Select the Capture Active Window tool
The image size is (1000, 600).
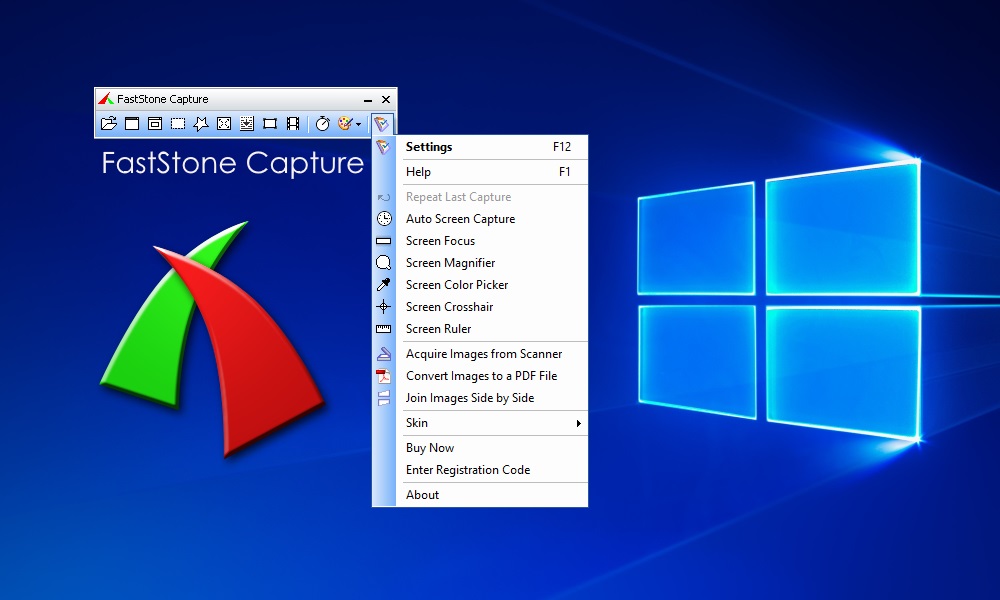click(x=132, y=123)
